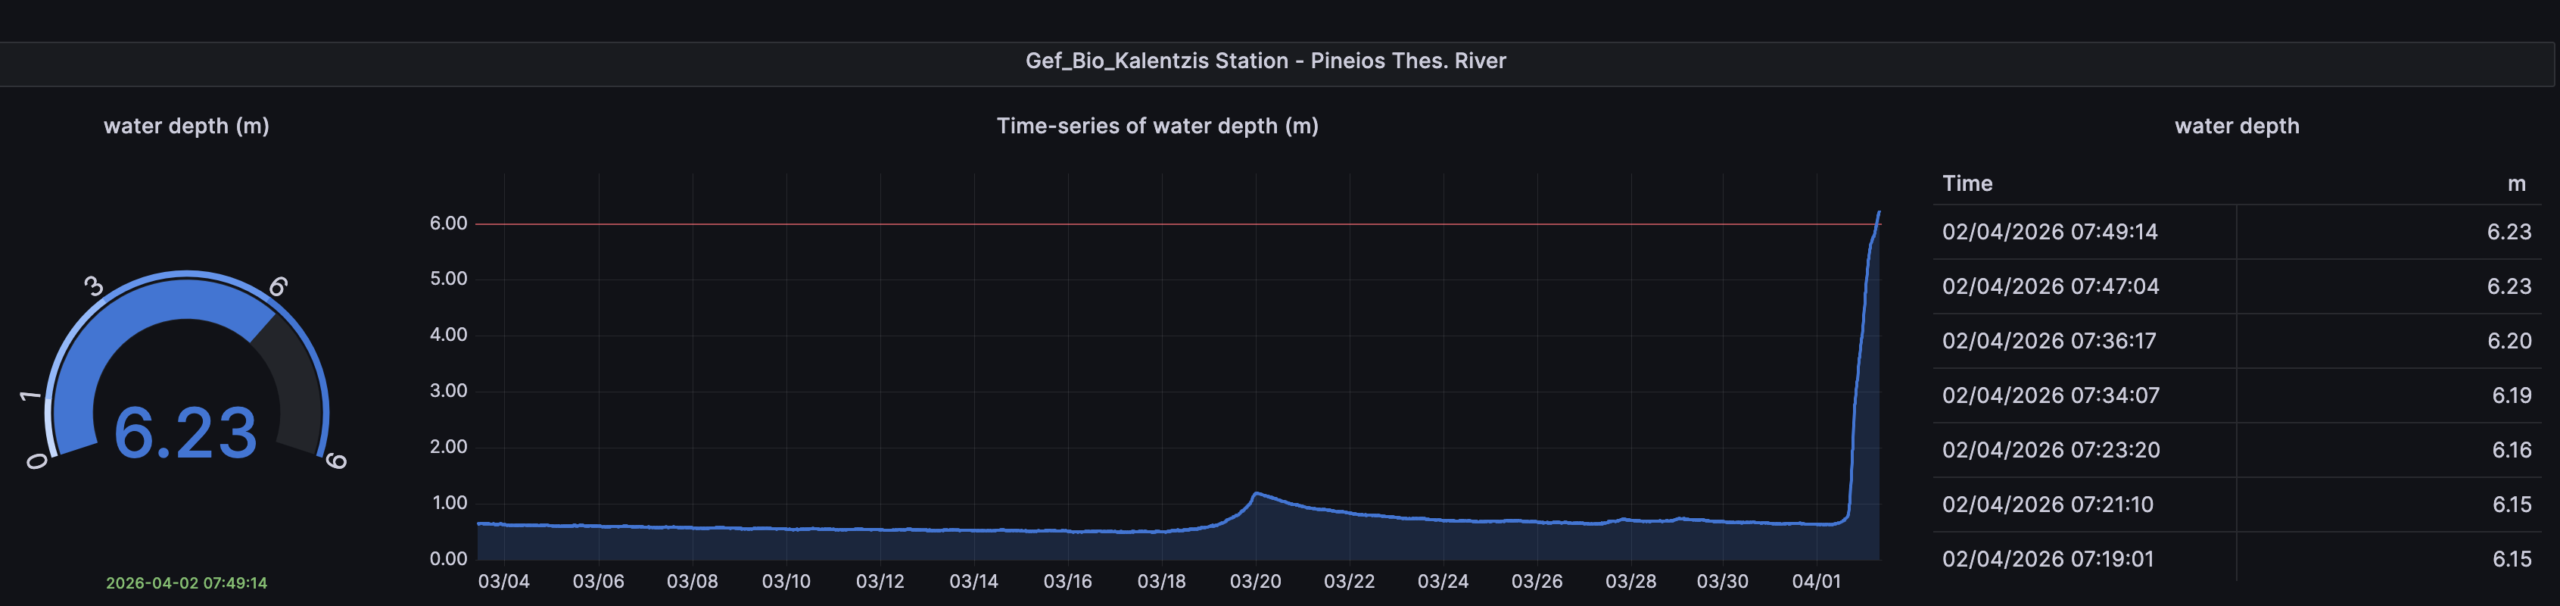This screenshot has width=2560, height=606.
Task: Click the 6.20 value in the table
Action: [x=2509, y=341]
